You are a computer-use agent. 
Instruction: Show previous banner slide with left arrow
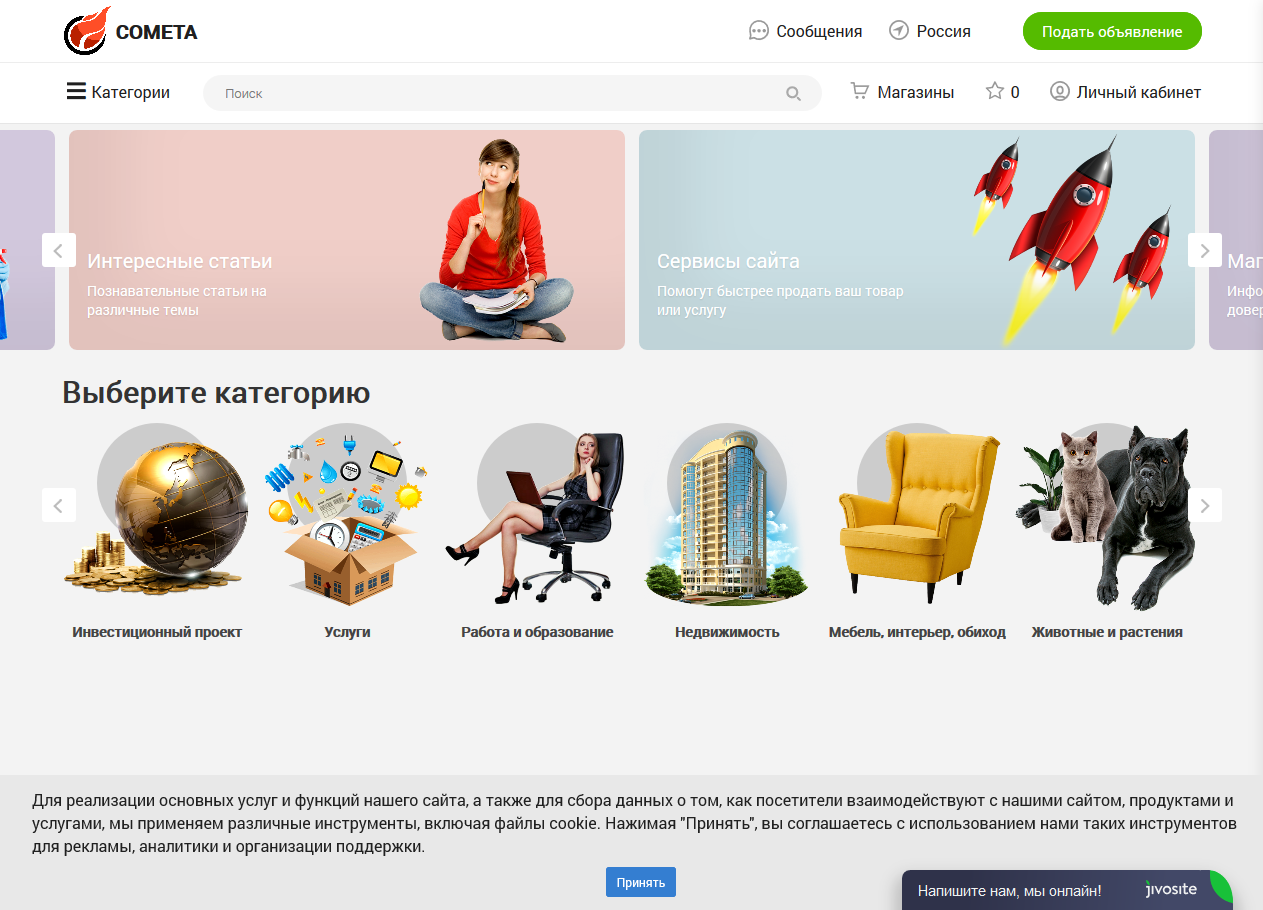pos(59,250)
